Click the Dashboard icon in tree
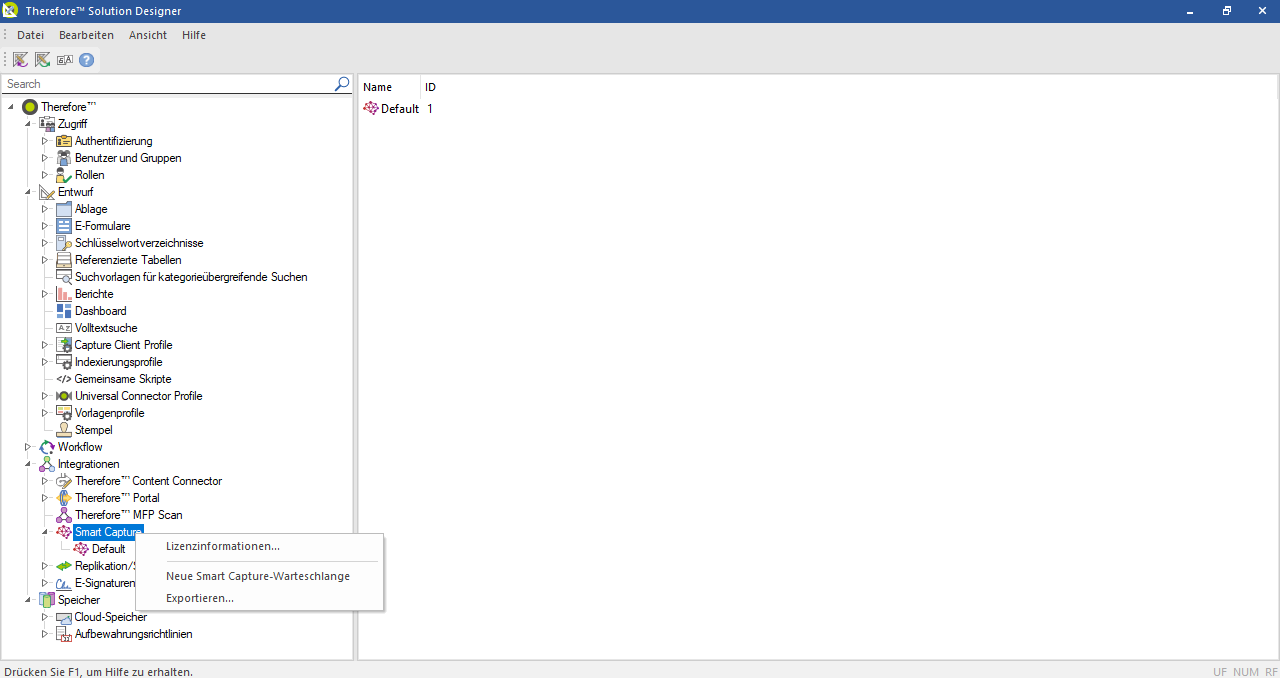The height and width of the screenshot is (678, 1280). coord(64,311)
